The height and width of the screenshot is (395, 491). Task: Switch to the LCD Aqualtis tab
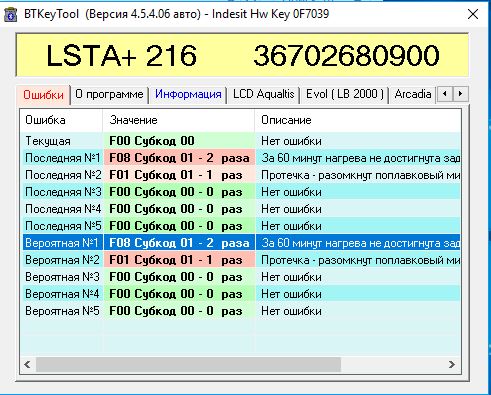click(263, 94)
